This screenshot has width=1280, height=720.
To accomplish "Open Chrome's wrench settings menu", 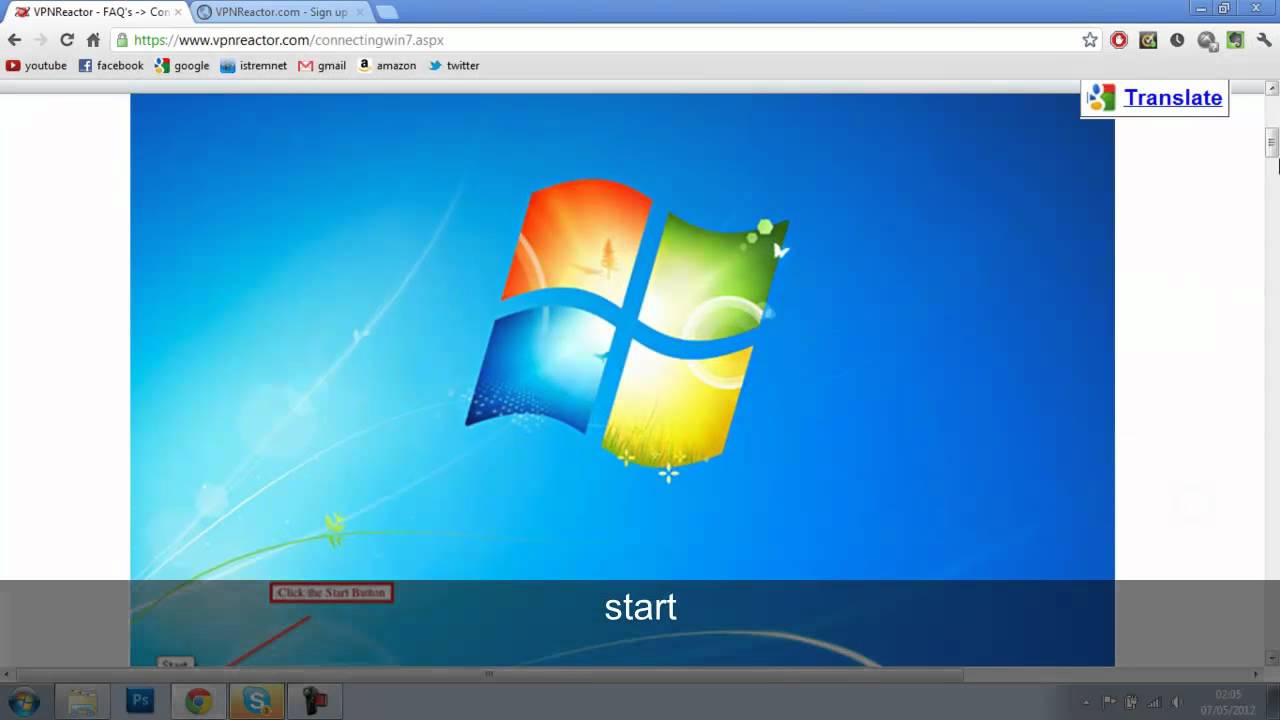I will pos(1264,40).
